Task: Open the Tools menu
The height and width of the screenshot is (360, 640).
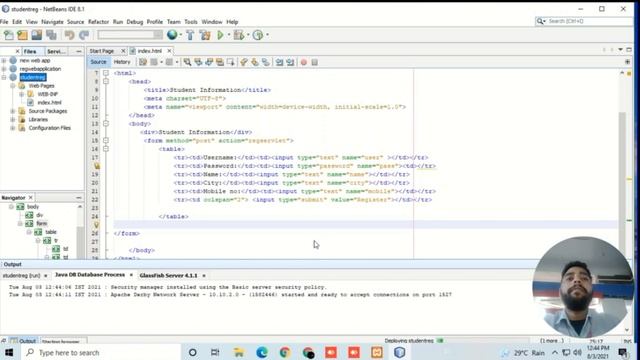Action: point(191,22)
